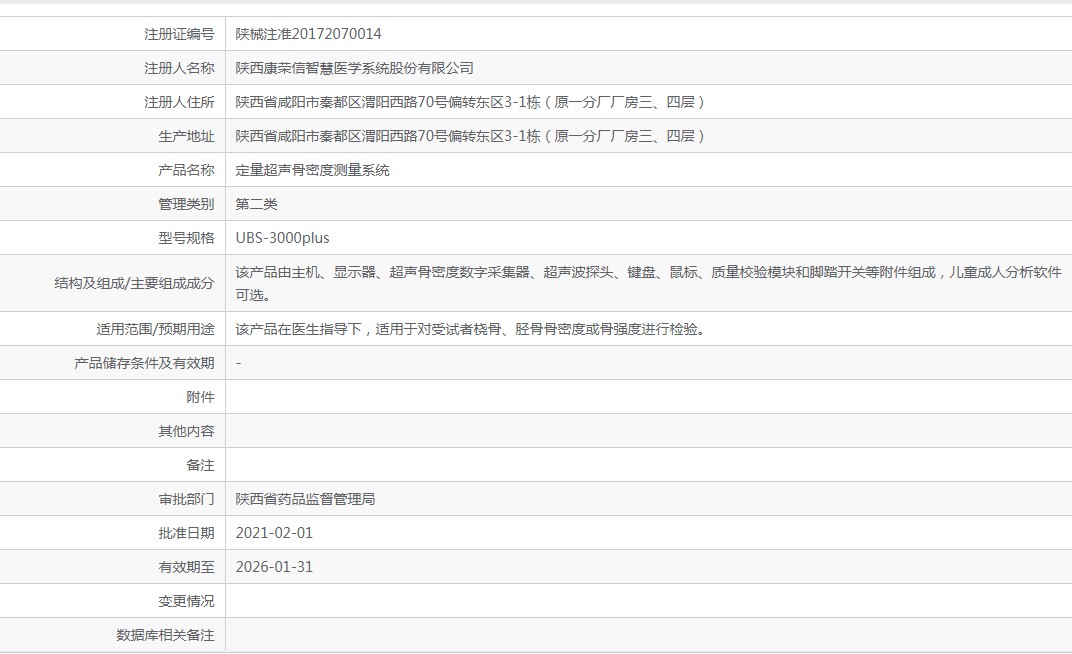Click the 数据库相关备注 label
Viewport: 1072px width, 654px height.
pos(165,636)
